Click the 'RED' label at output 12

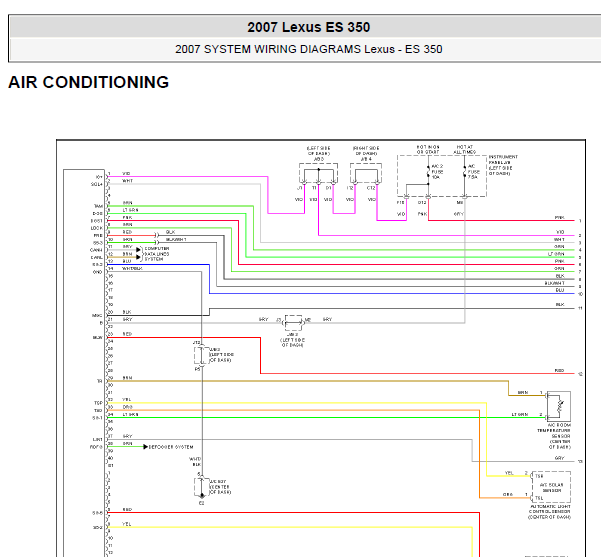(559, 370)
